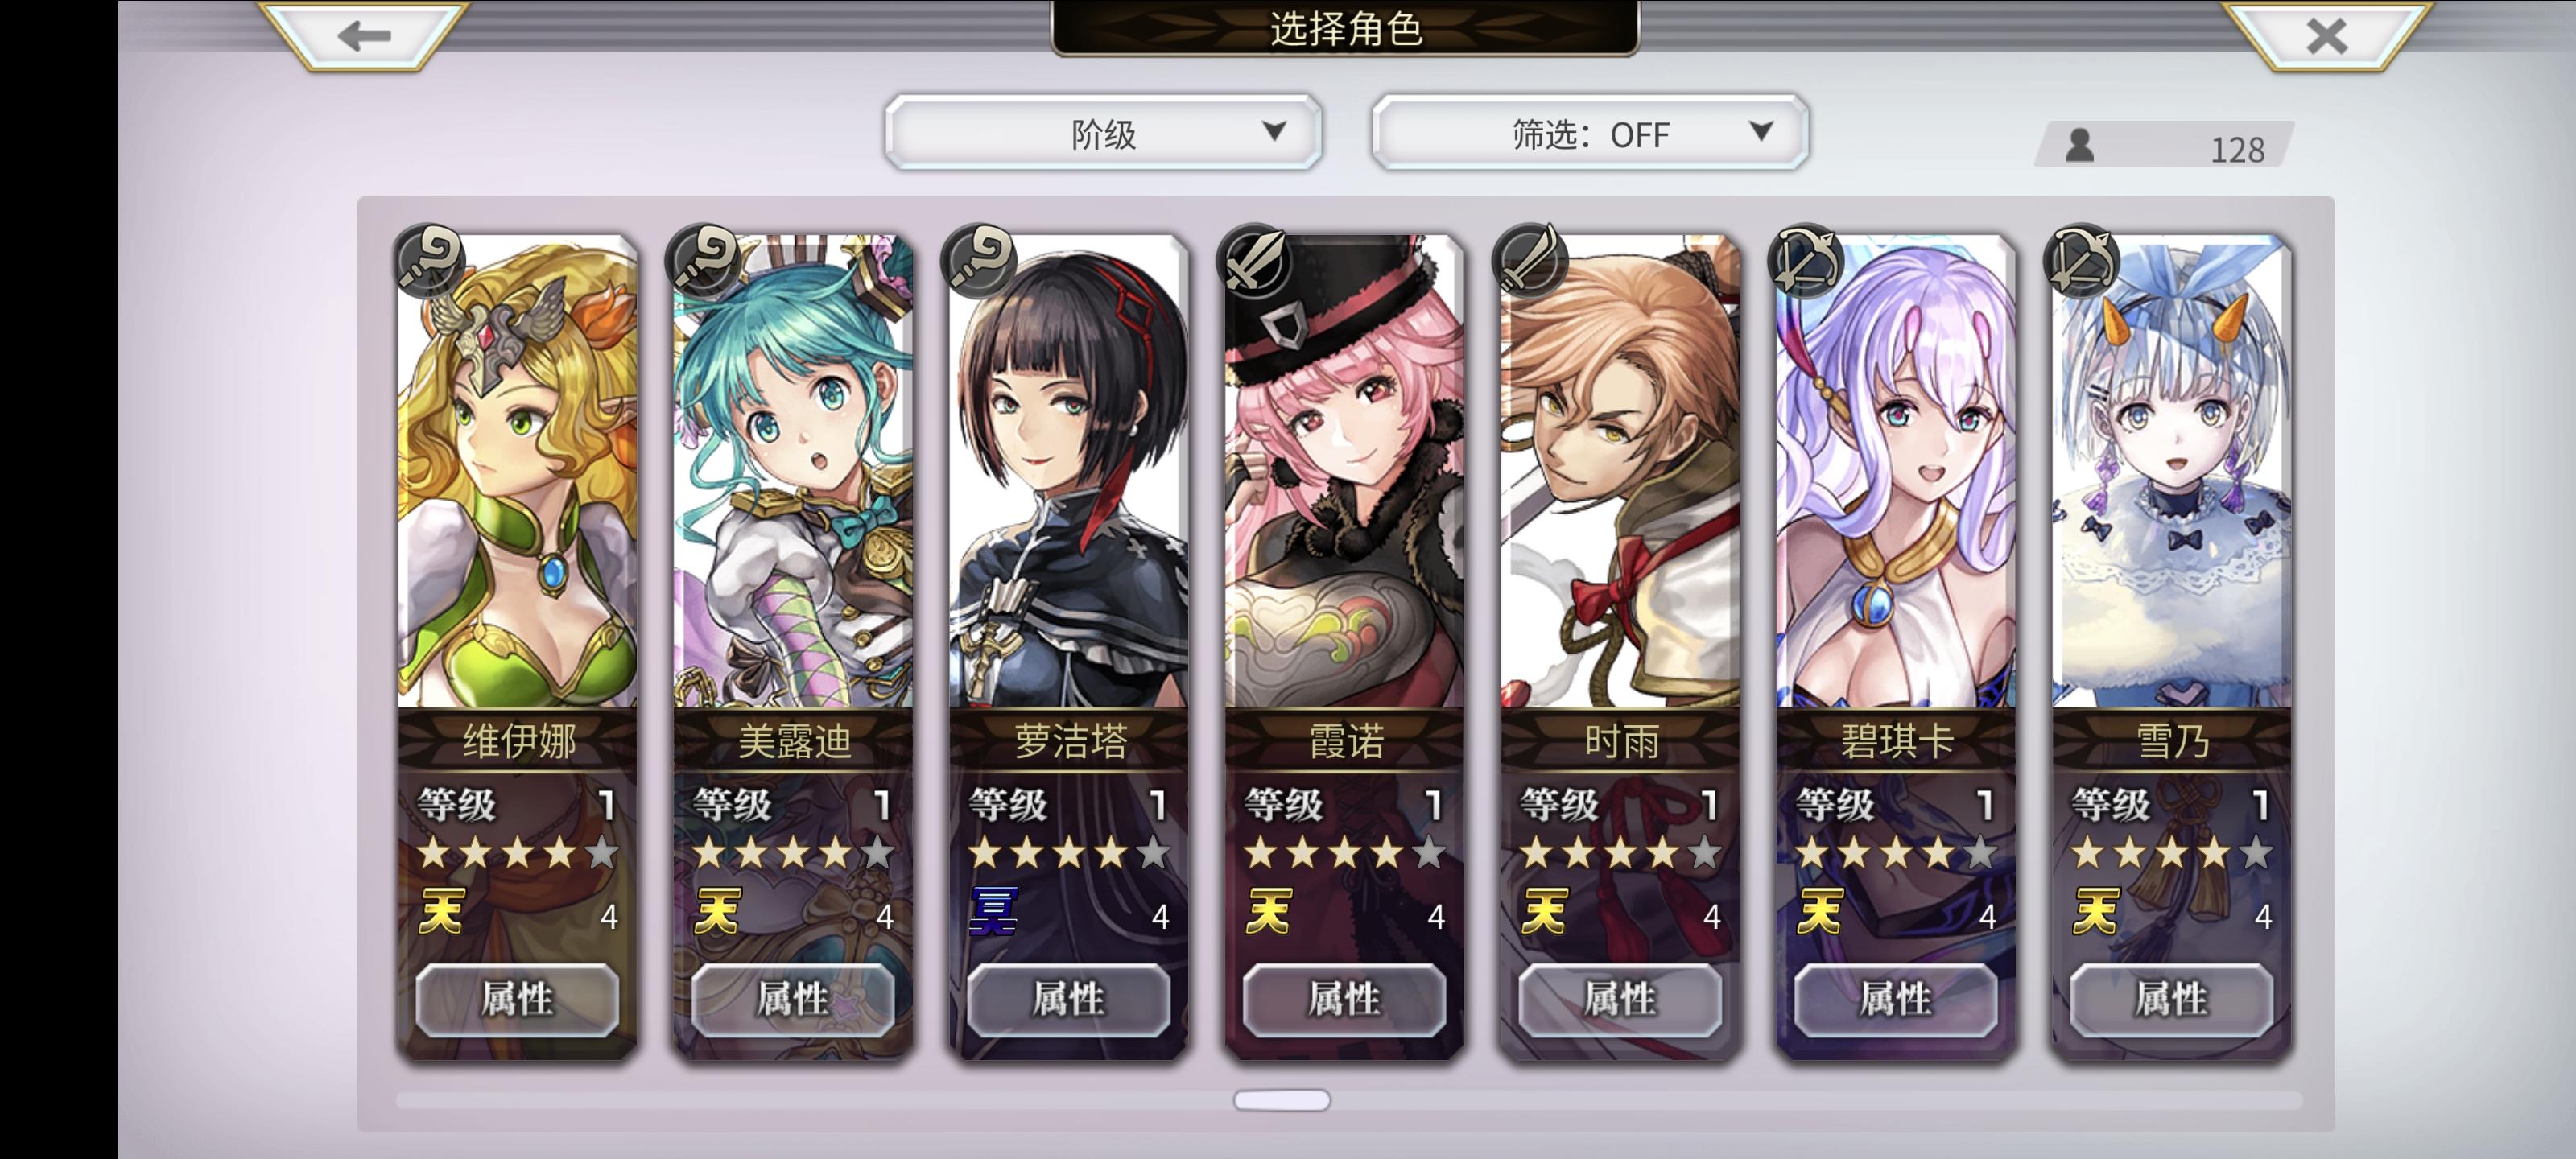Select the 霞诺 character portrait
This screenshot has width=2576, height=1159.
(1345, 471)
